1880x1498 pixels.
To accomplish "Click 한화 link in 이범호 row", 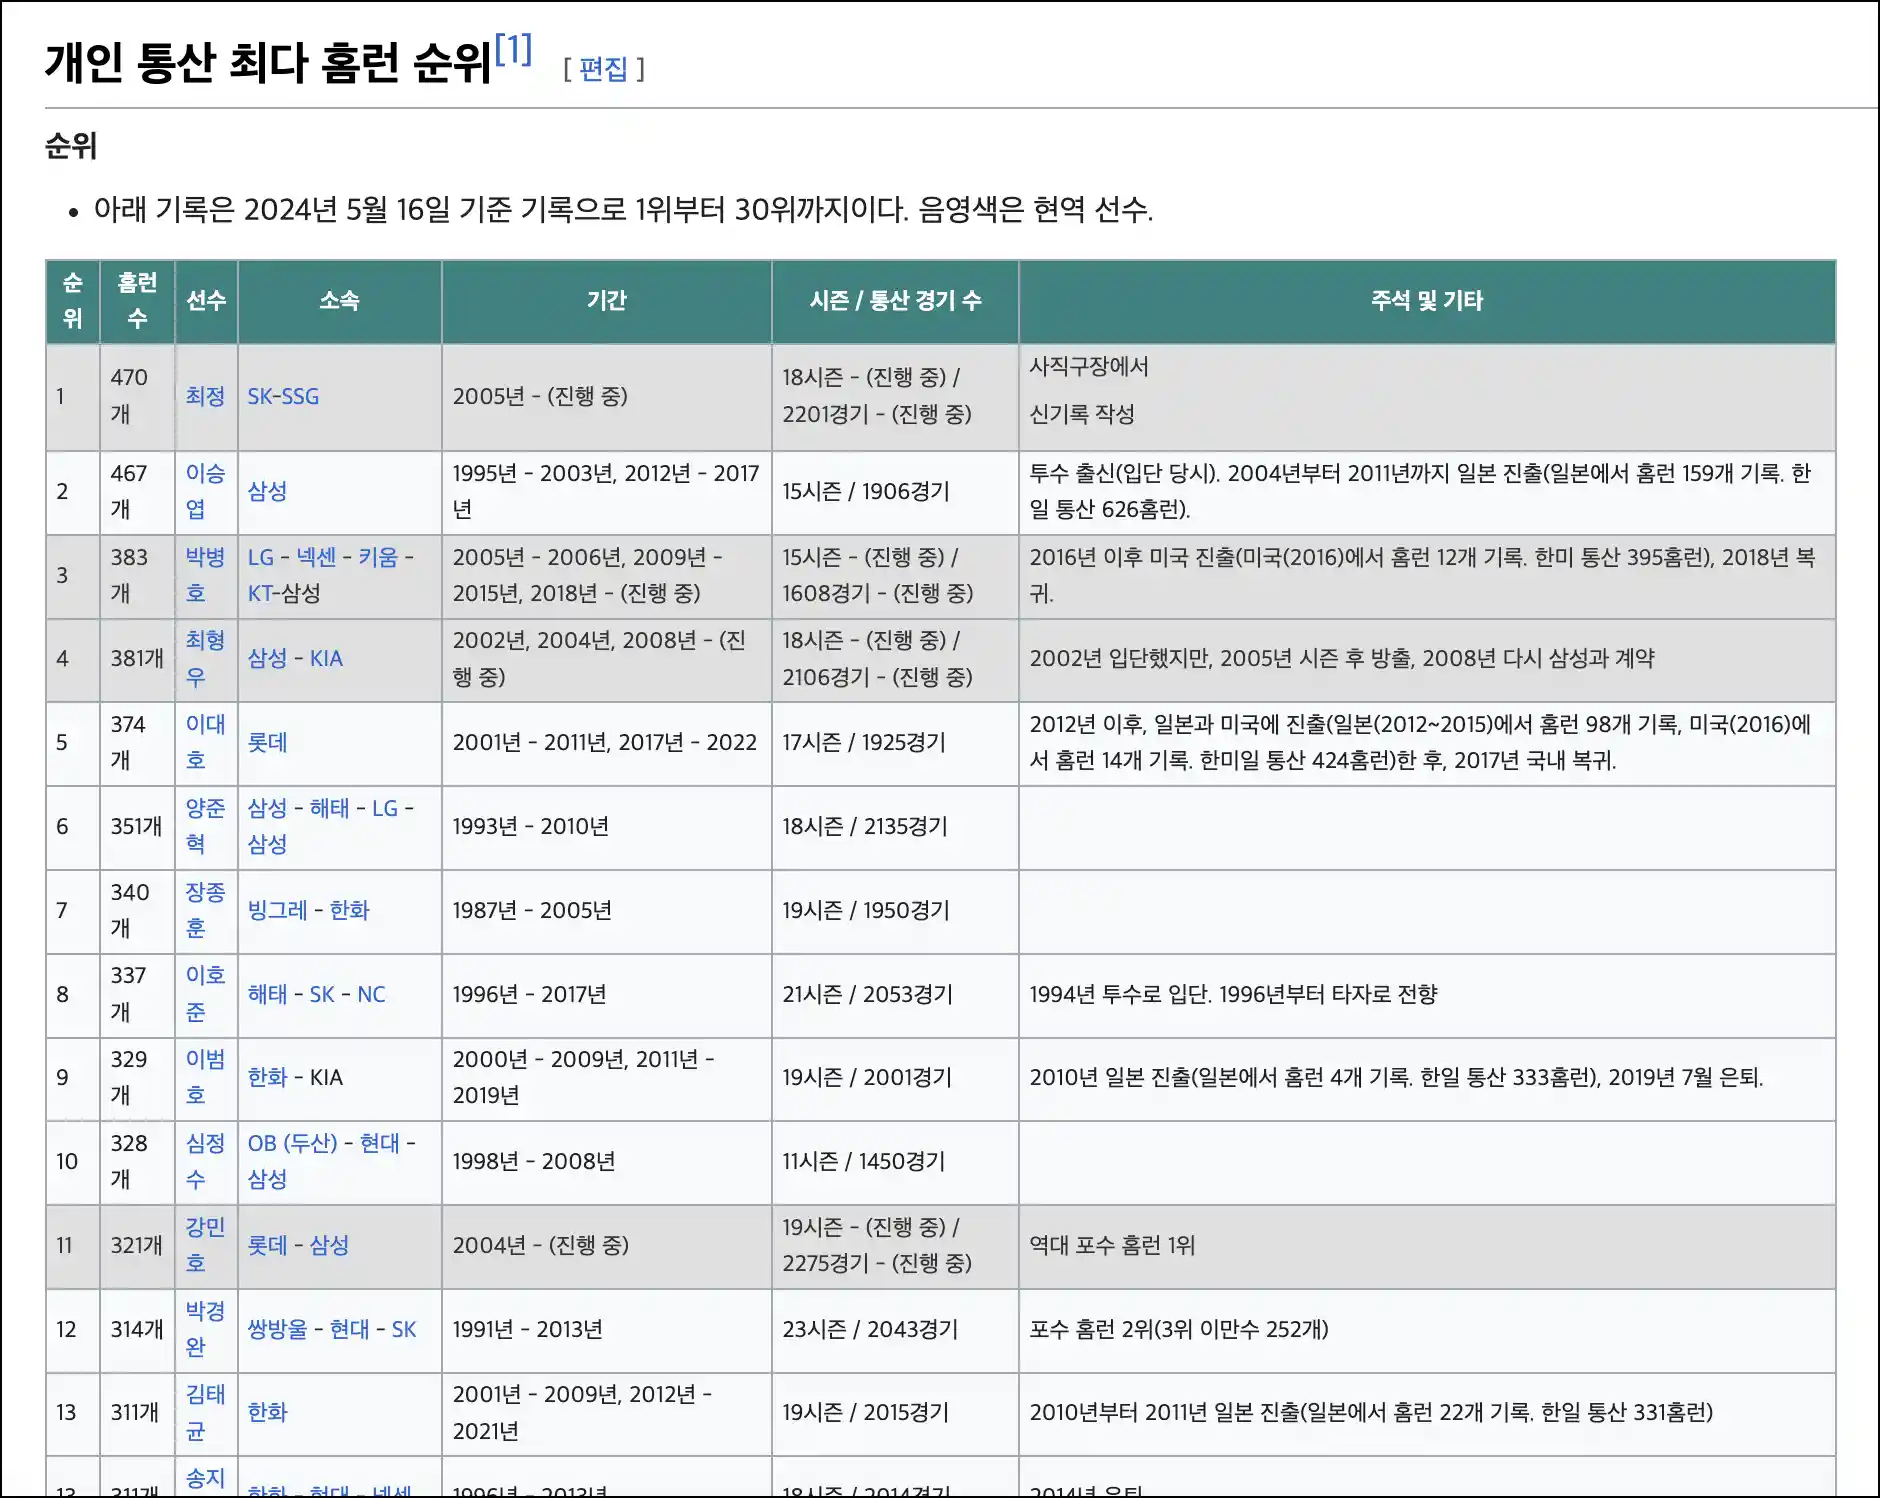I will (x=267, y=1077).
